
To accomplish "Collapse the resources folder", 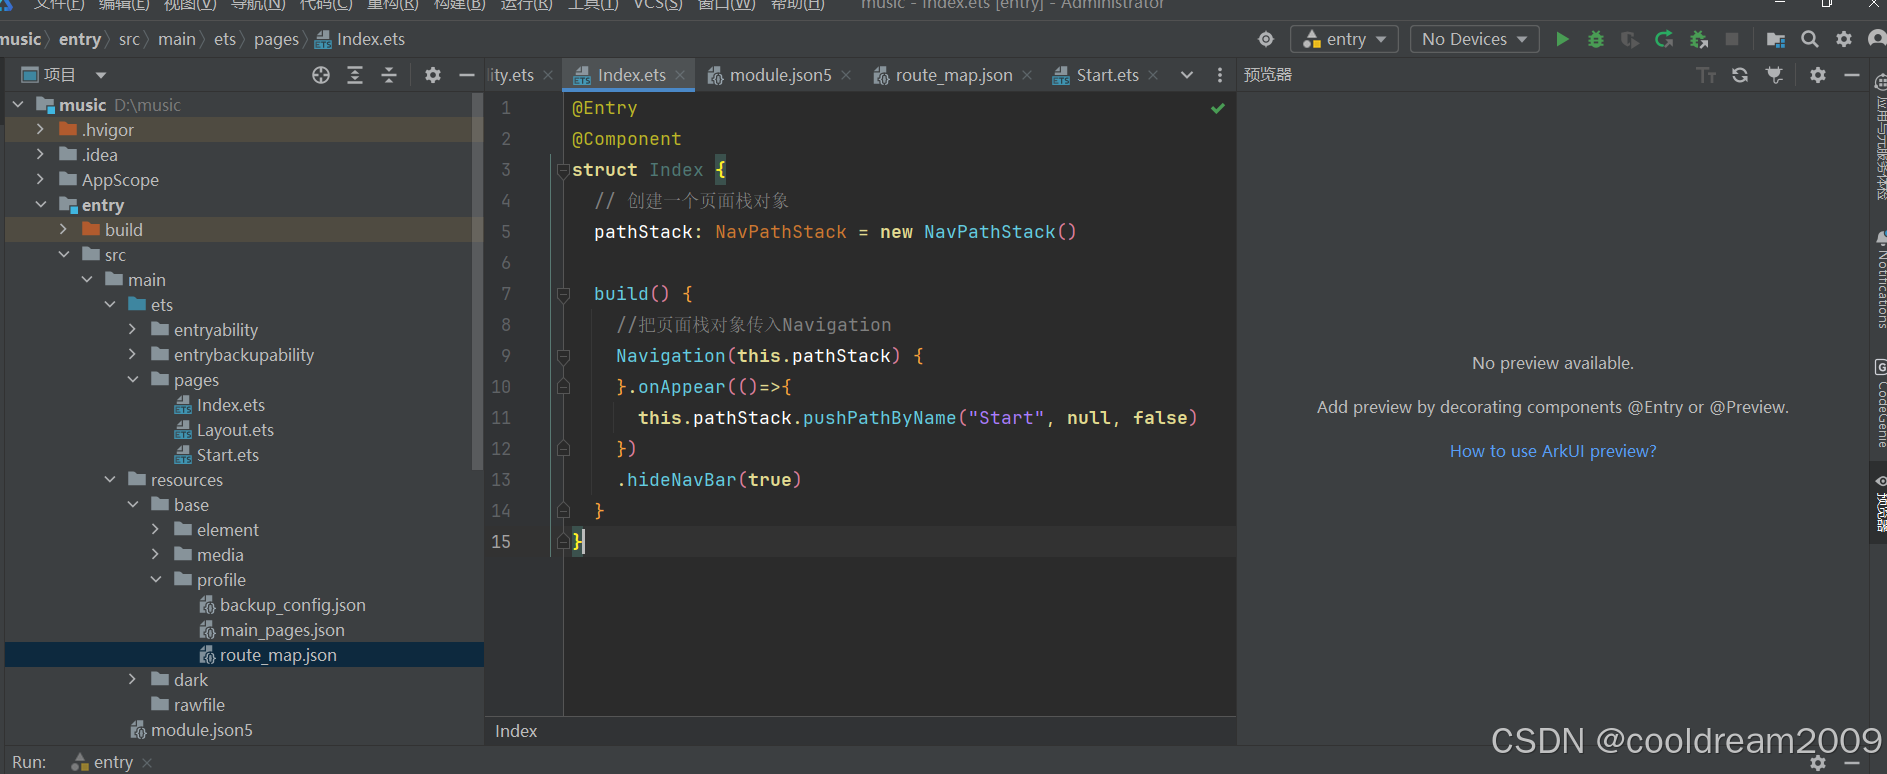I will (x=110, y=479).
